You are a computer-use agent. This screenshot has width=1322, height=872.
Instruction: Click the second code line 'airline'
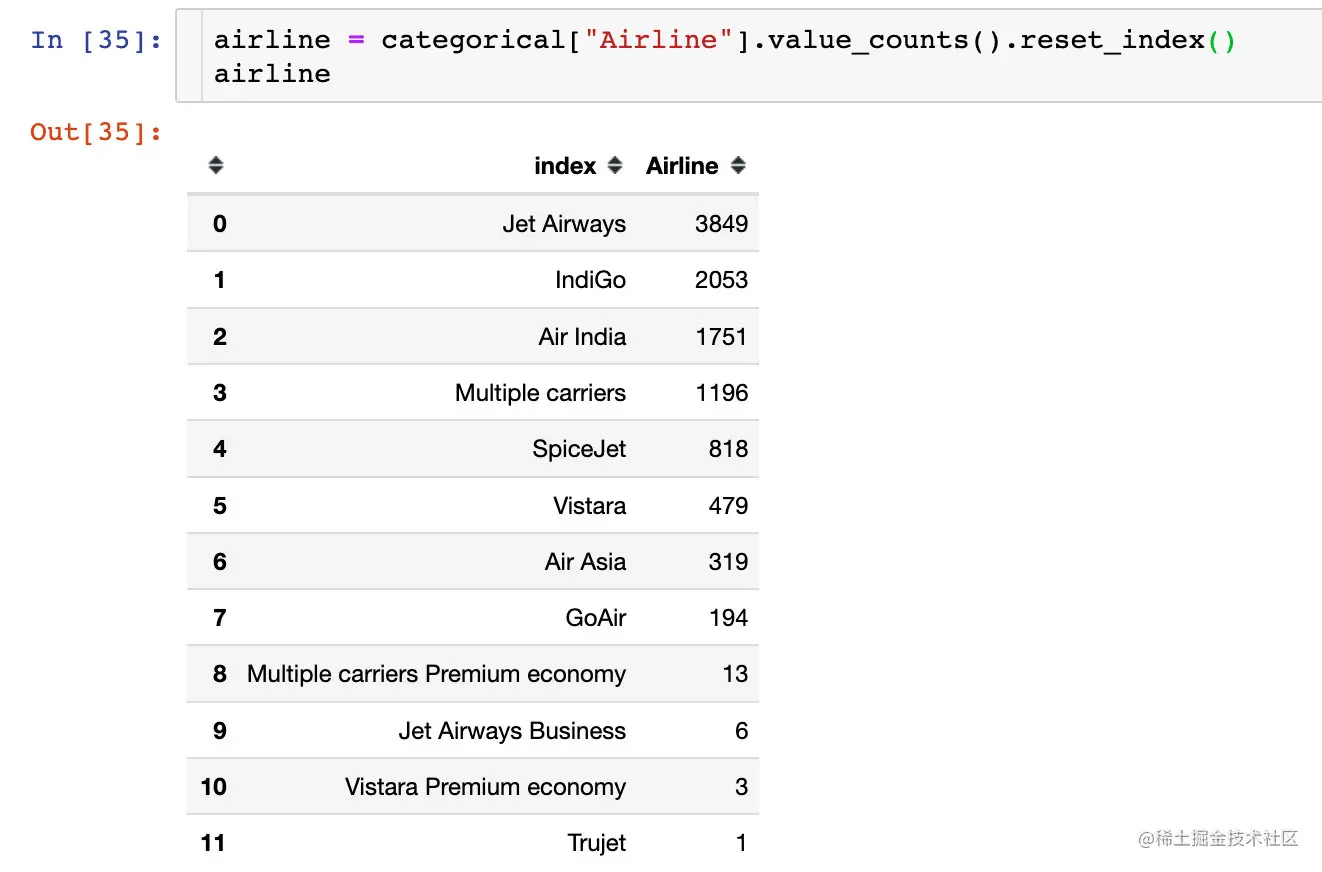pyautogui.click(x=272, y=74)
